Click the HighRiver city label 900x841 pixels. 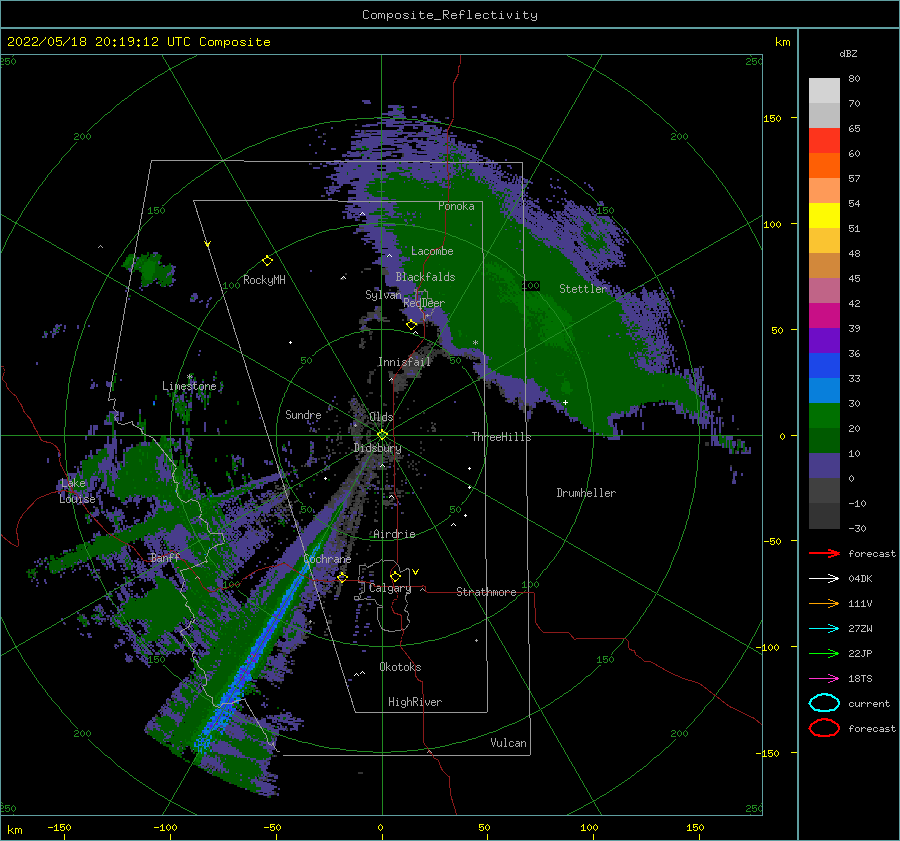[x=415, y=702]
